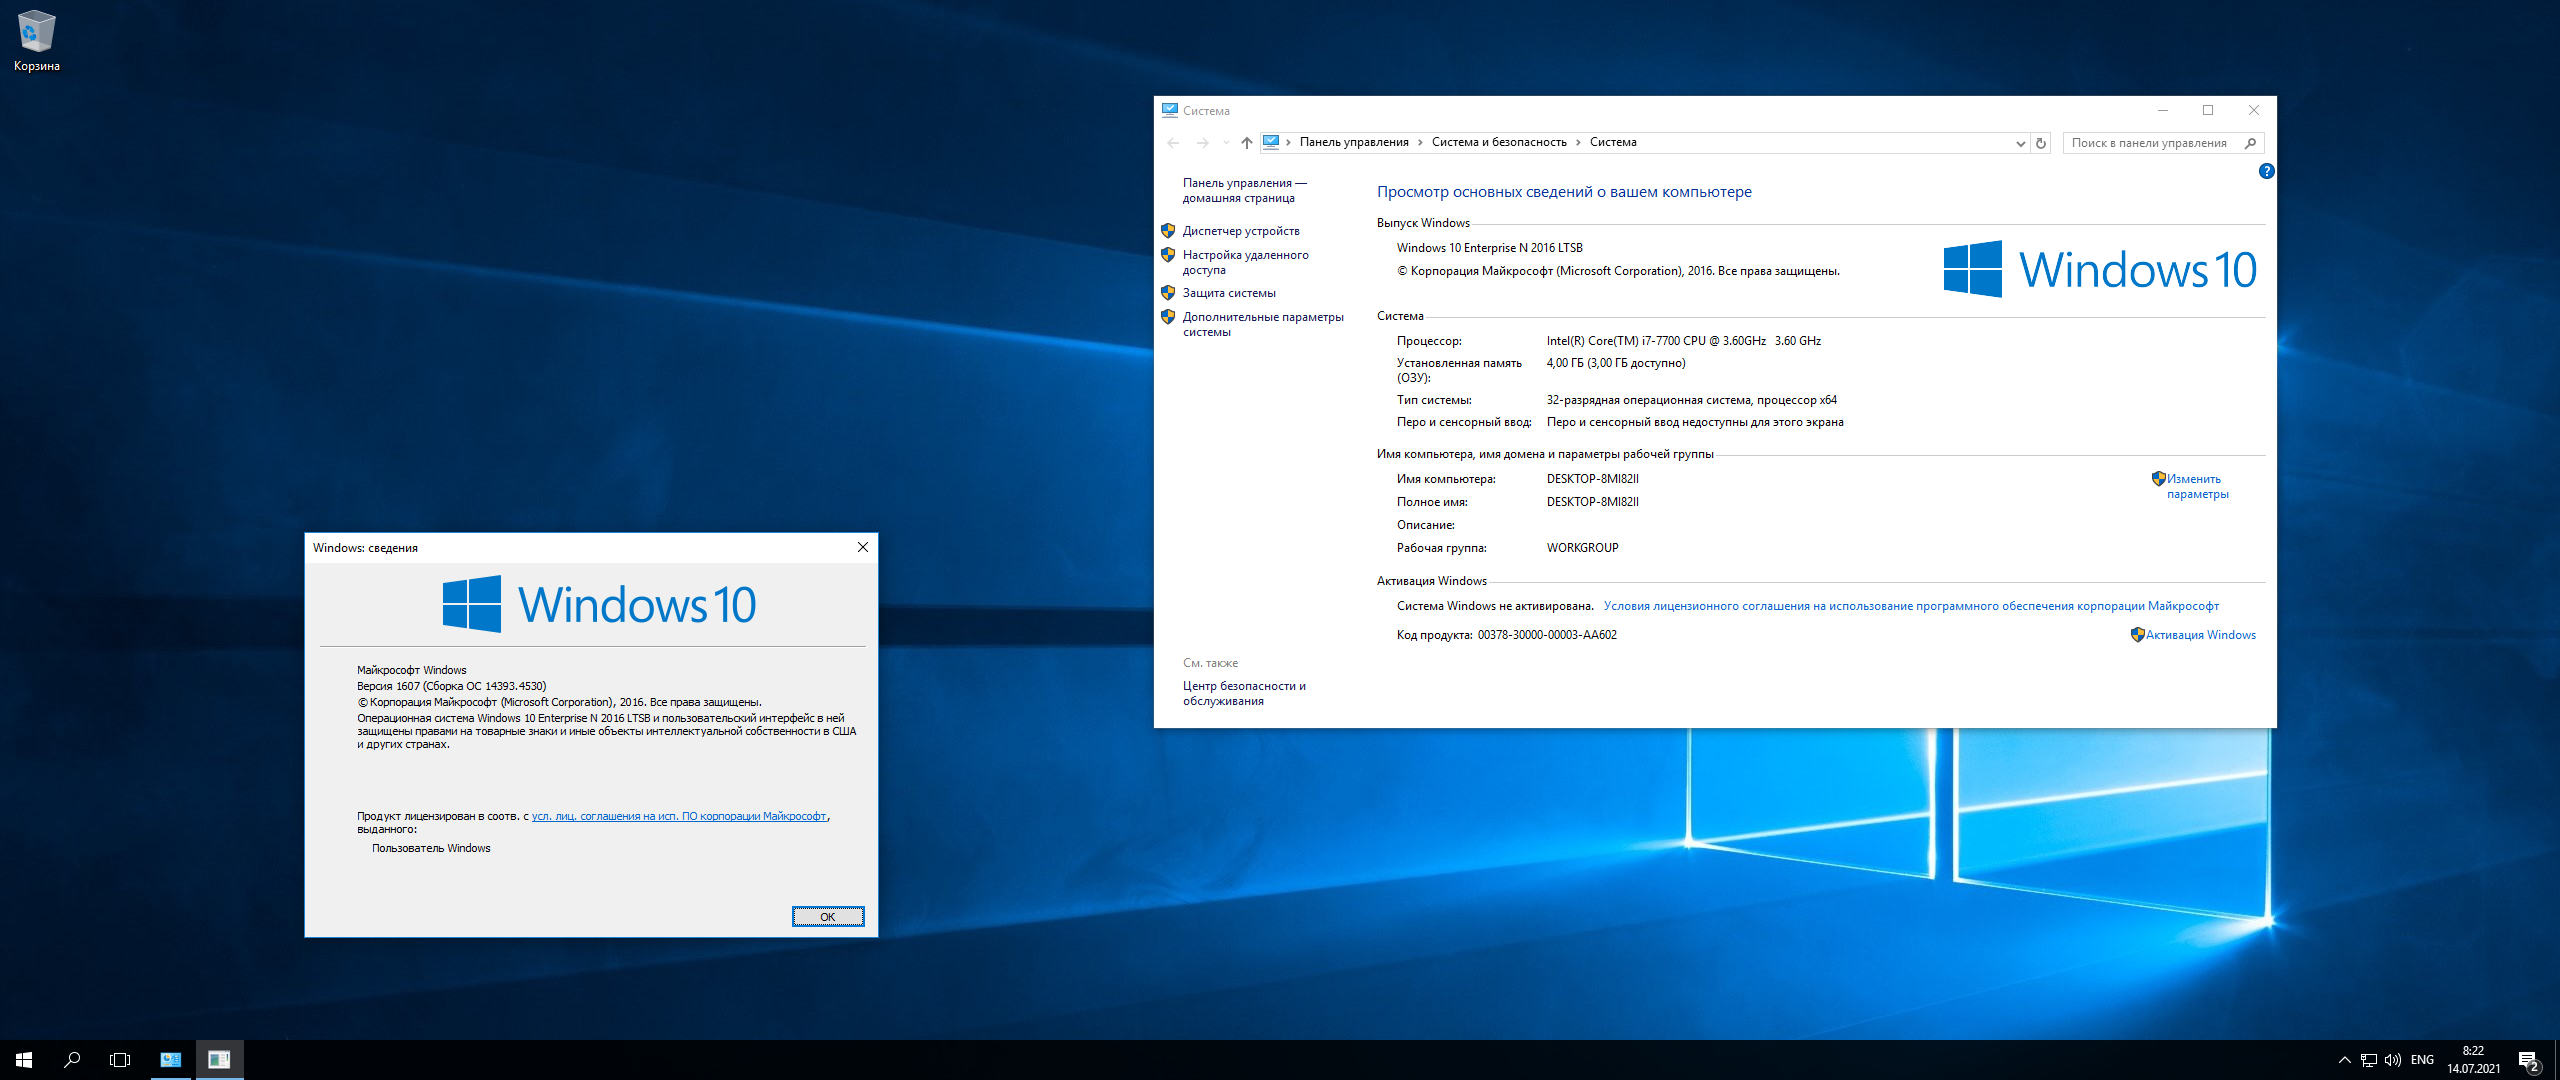Click the shield icon beside Защита системы
This screenshot has height=1080, width=2560.
[x=1168, y=292]
